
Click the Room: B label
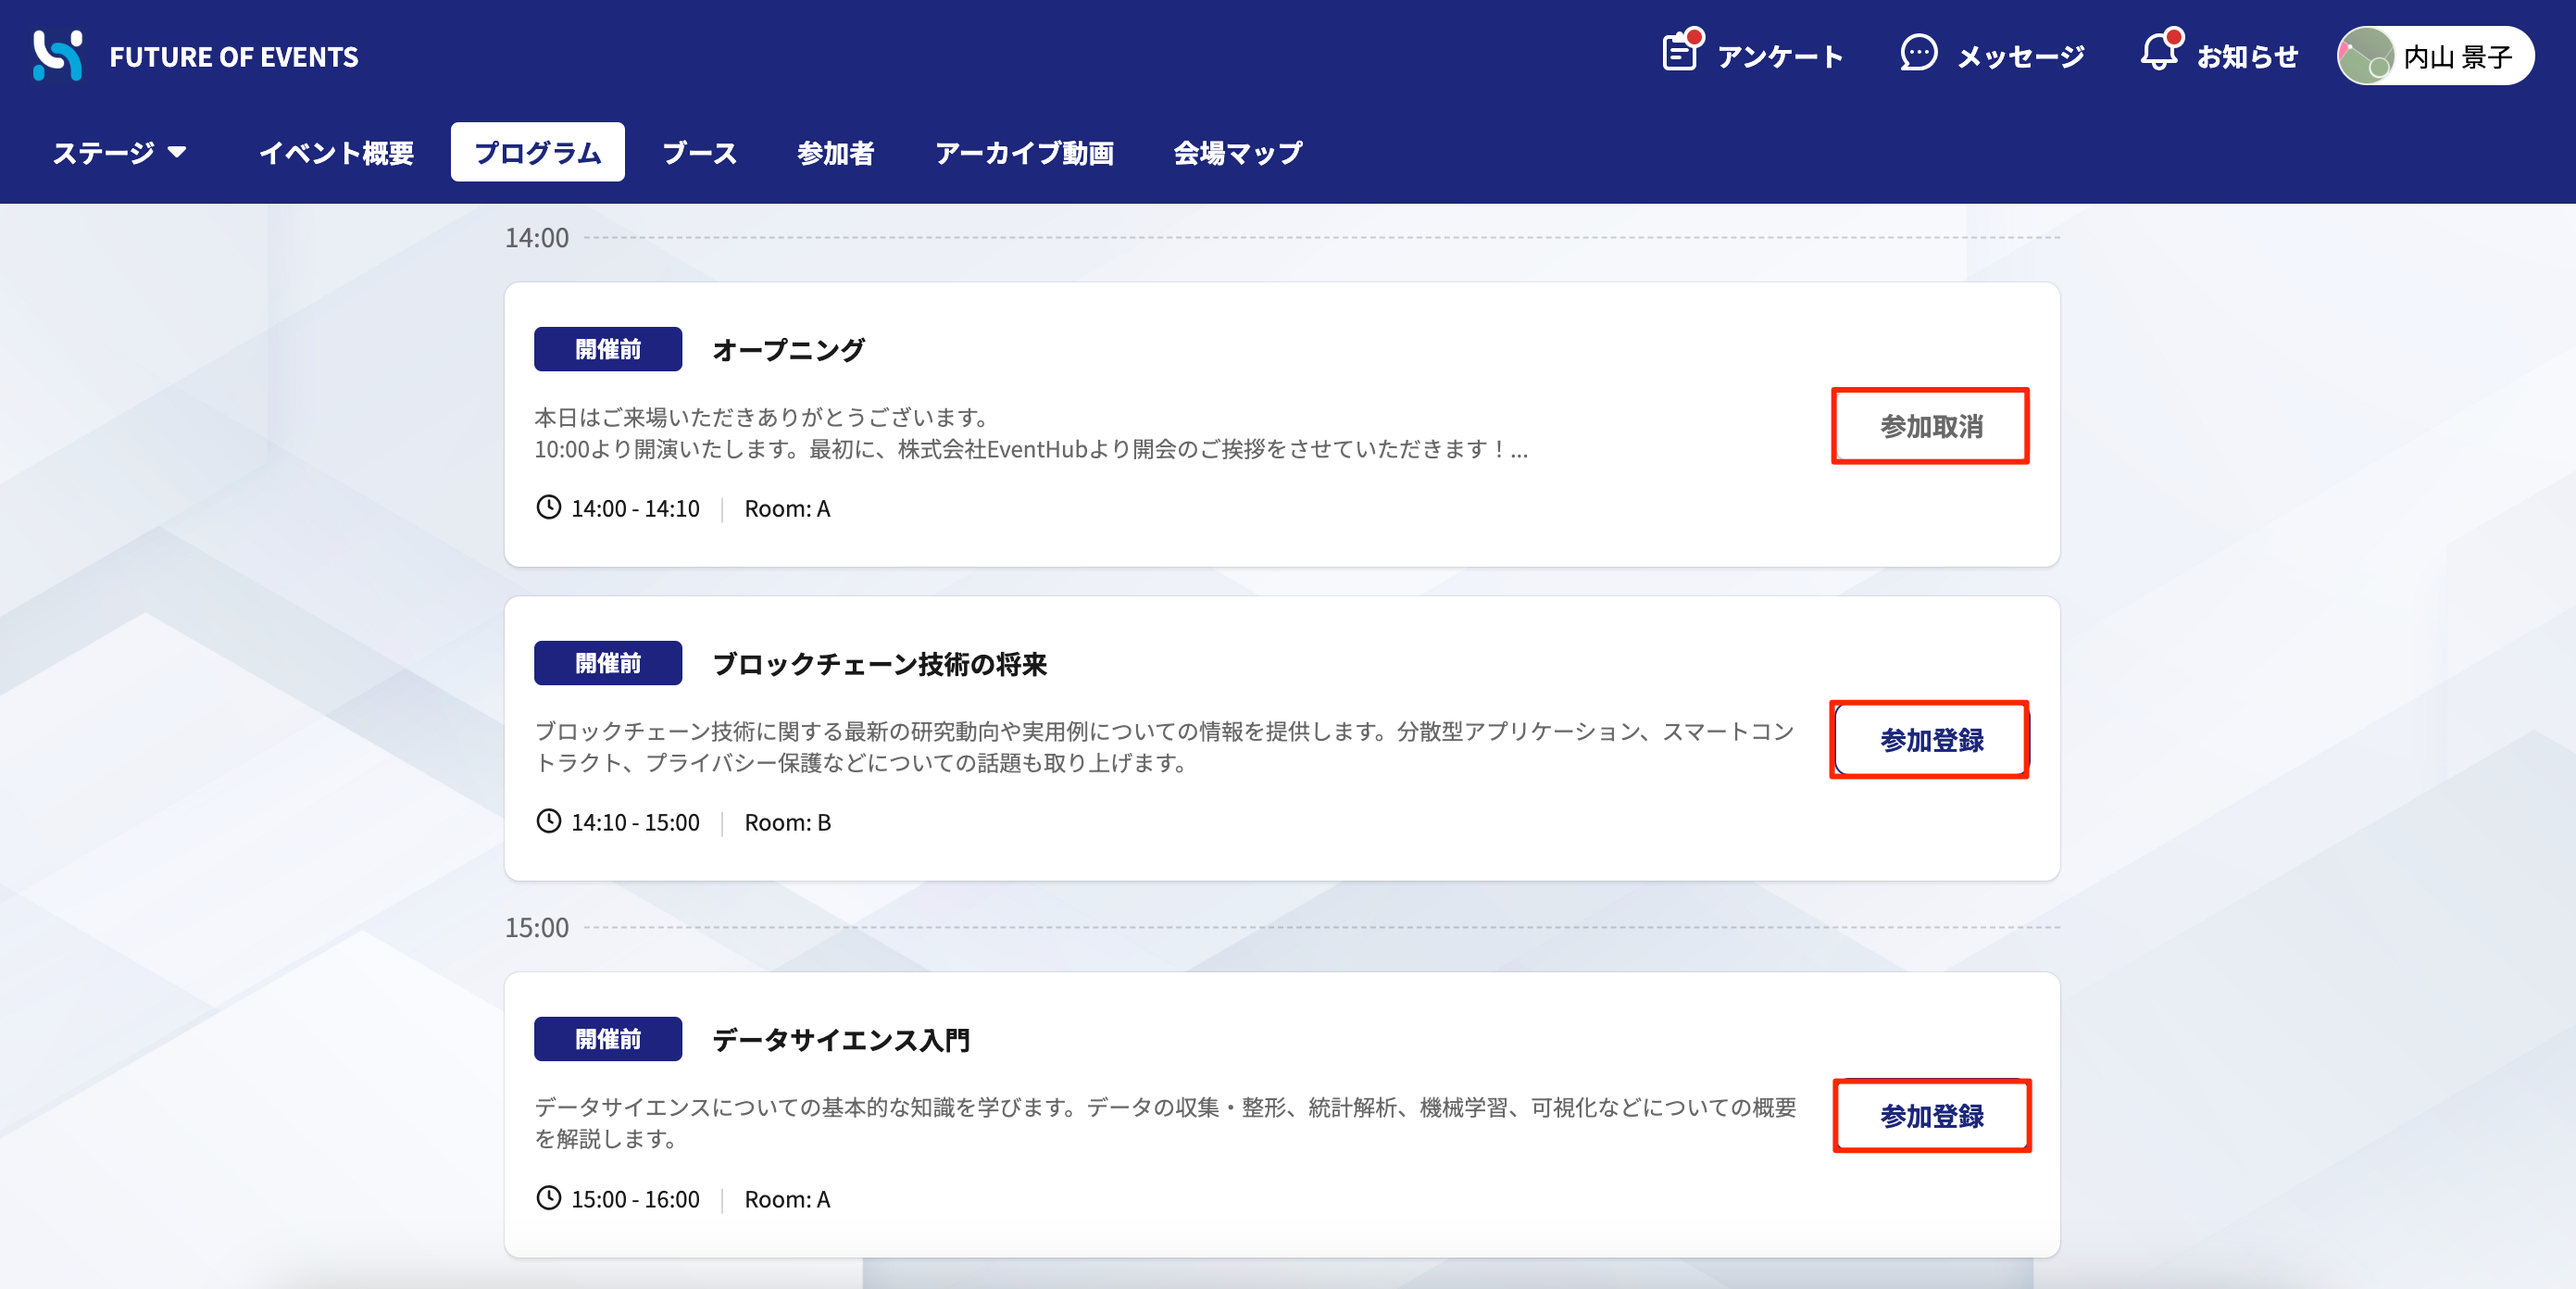click(787, 822)
